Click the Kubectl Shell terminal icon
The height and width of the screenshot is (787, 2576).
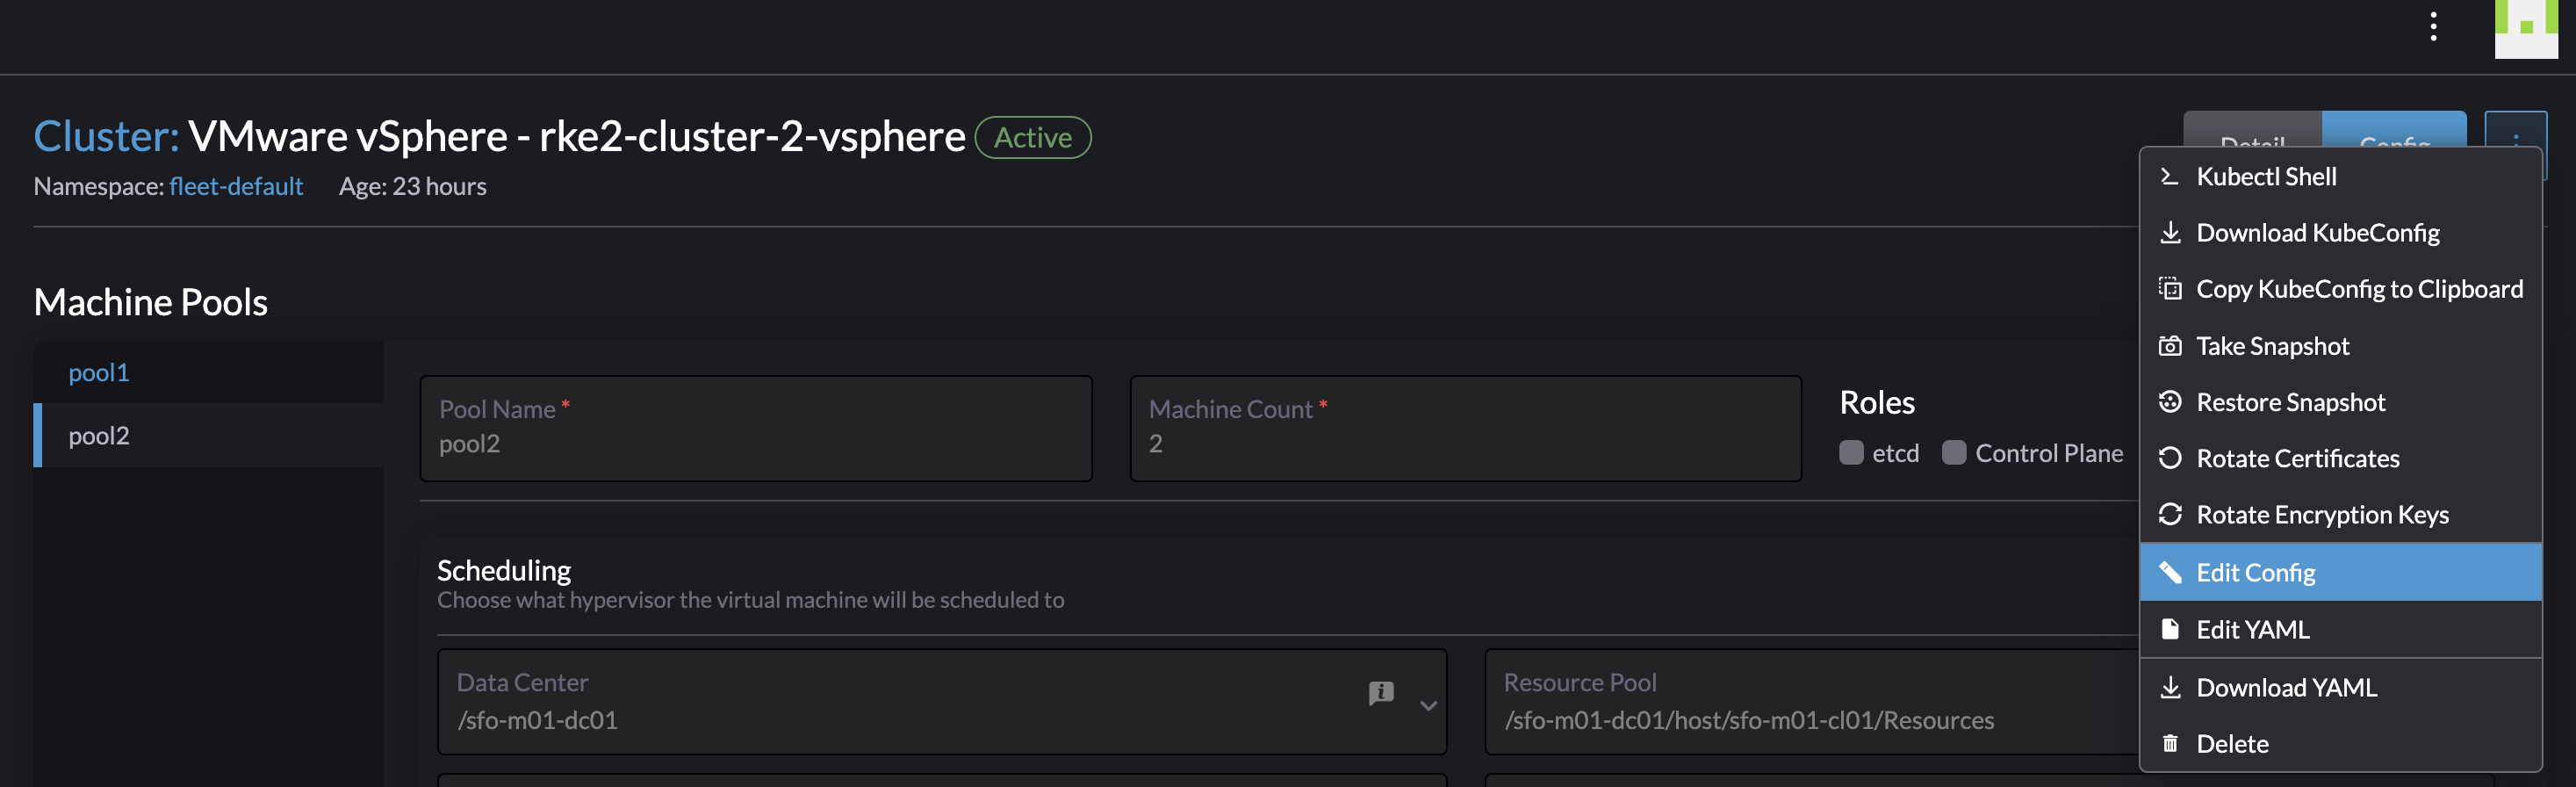point(2169,177)
